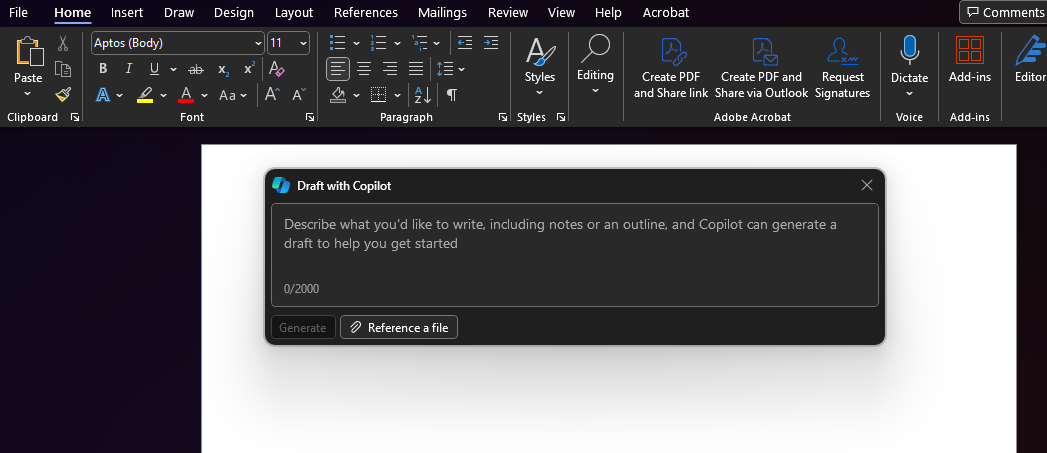Open the Clipboard pane launcher
Screen dimensions: 1047x453
coord(75,117)
